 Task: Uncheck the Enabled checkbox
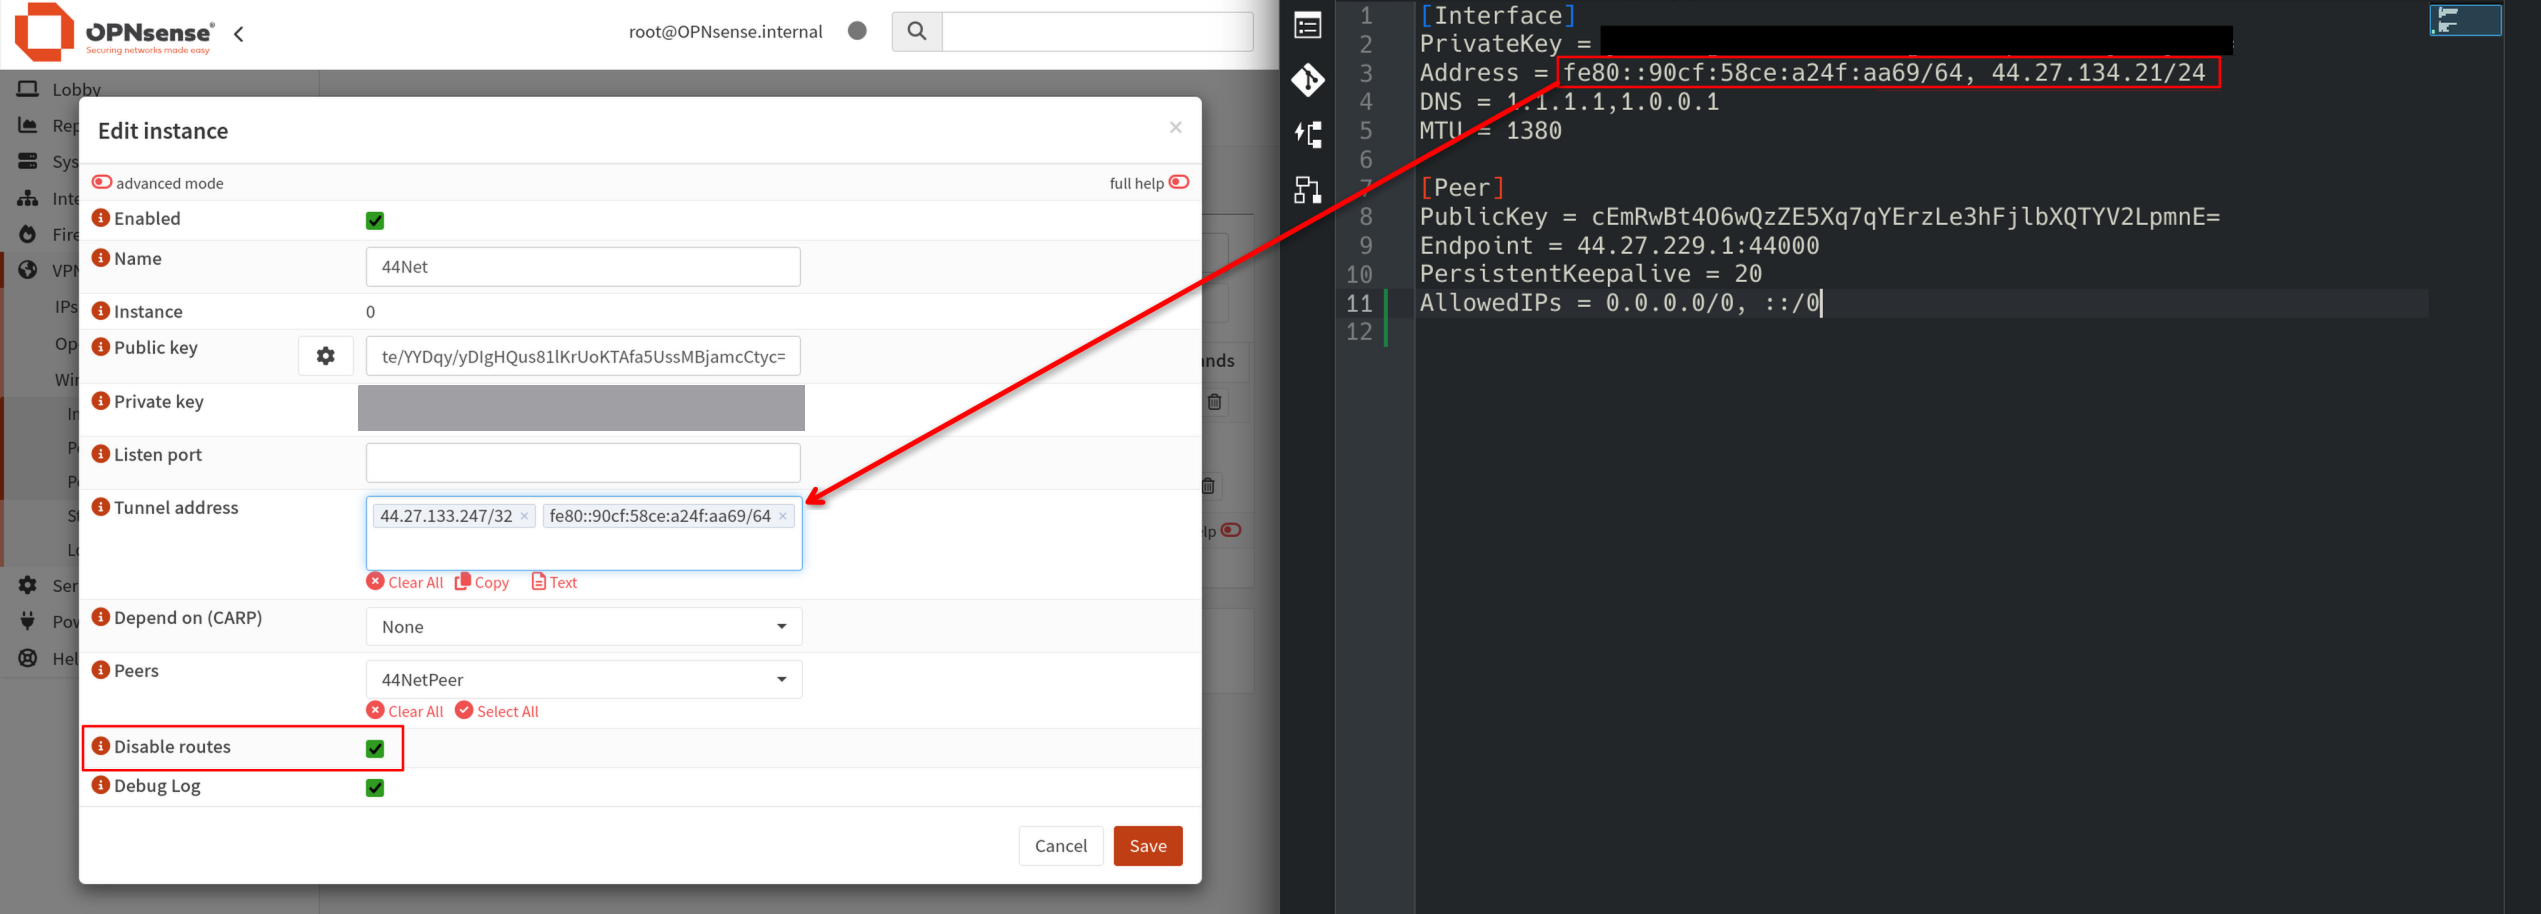(375, 220)
